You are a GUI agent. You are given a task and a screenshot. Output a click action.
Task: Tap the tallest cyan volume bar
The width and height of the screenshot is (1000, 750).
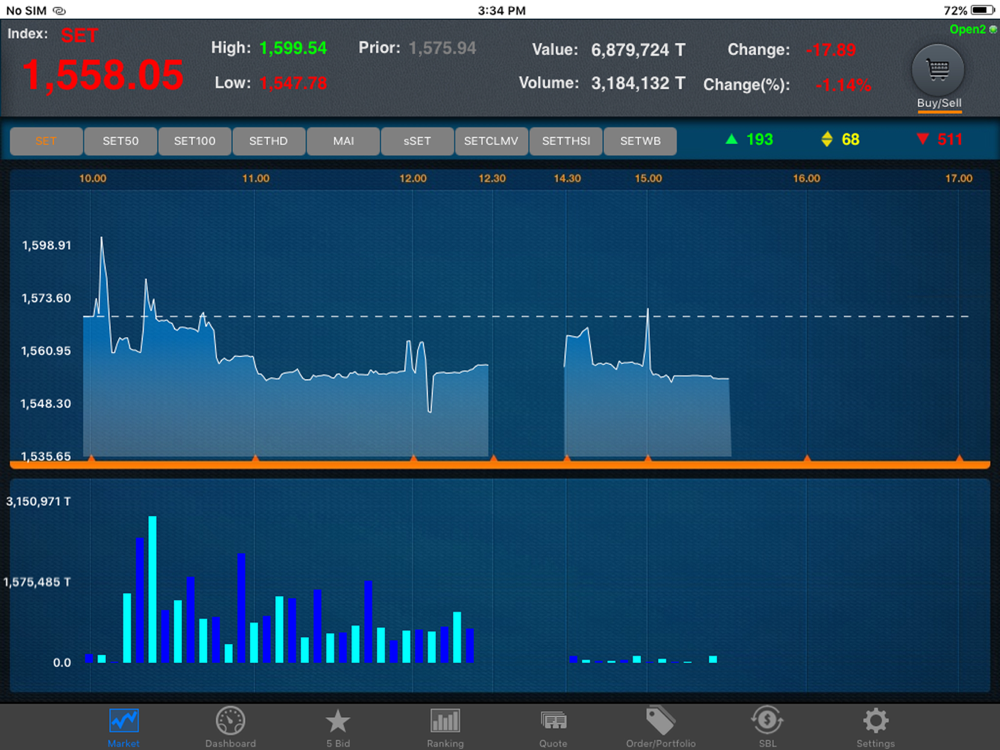[x=152, y=589]
